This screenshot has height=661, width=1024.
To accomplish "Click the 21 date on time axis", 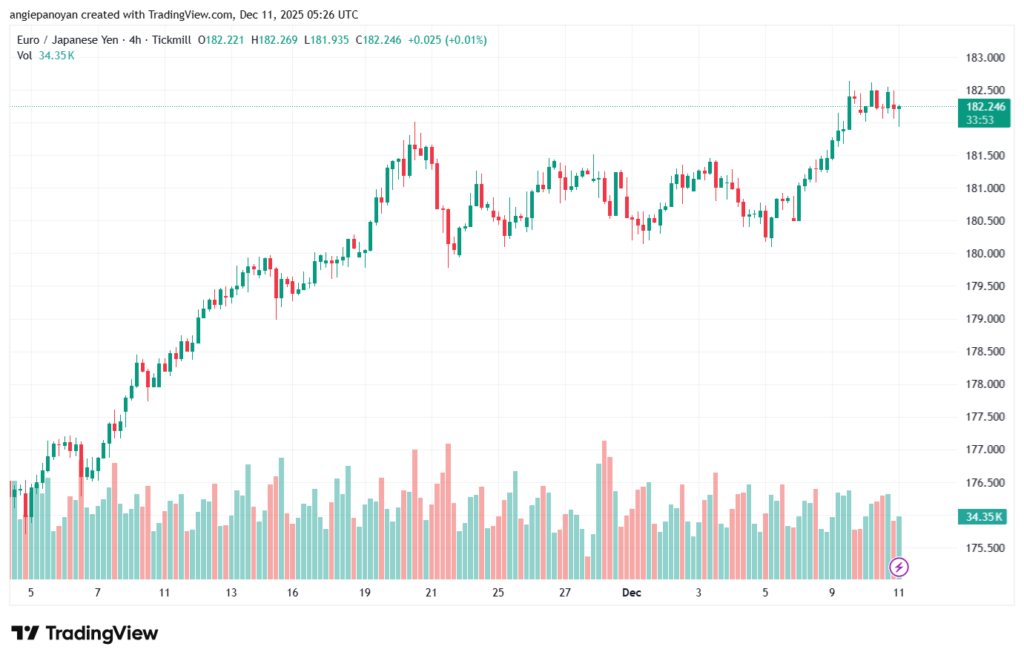I will [431, 592].
